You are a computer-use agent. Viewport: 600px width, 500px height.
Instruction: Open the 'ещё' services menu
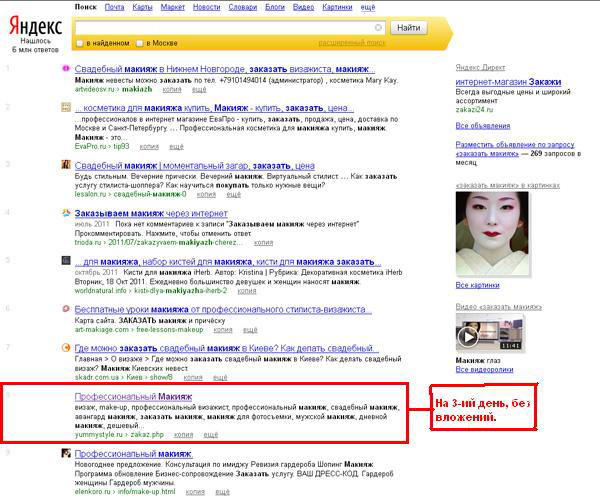tap(368, 7)
